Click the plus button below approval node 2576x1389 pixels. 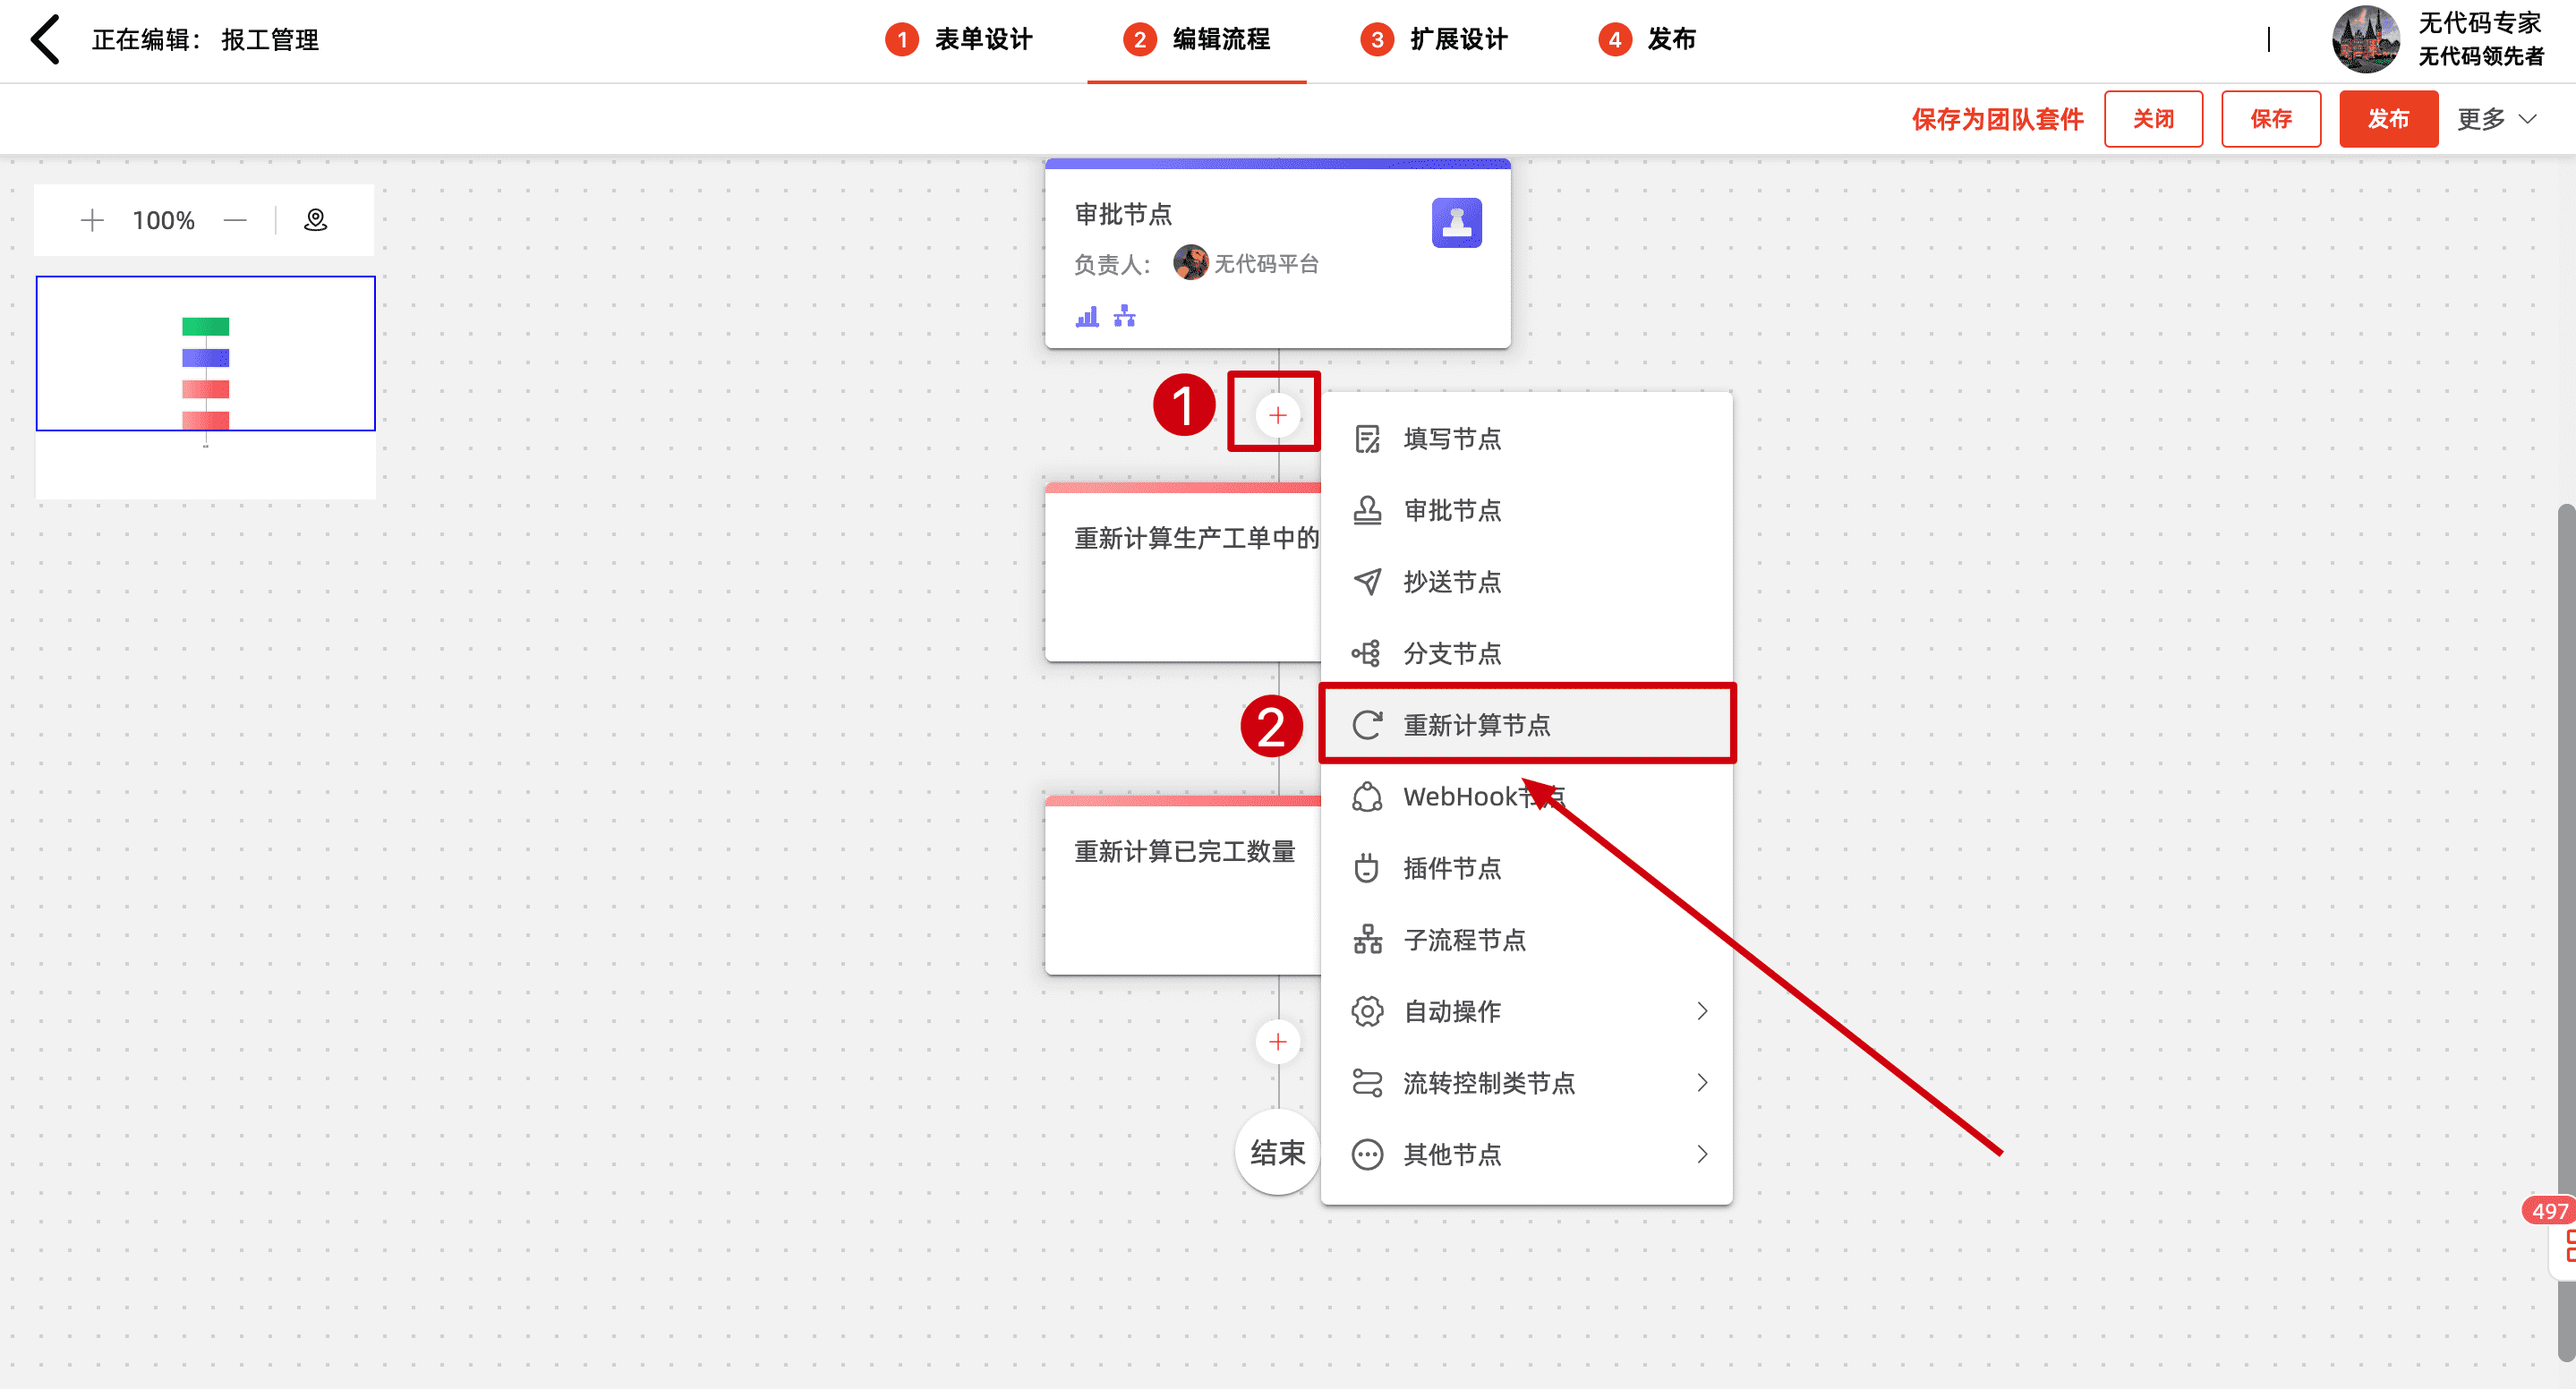pos(1277,415)
